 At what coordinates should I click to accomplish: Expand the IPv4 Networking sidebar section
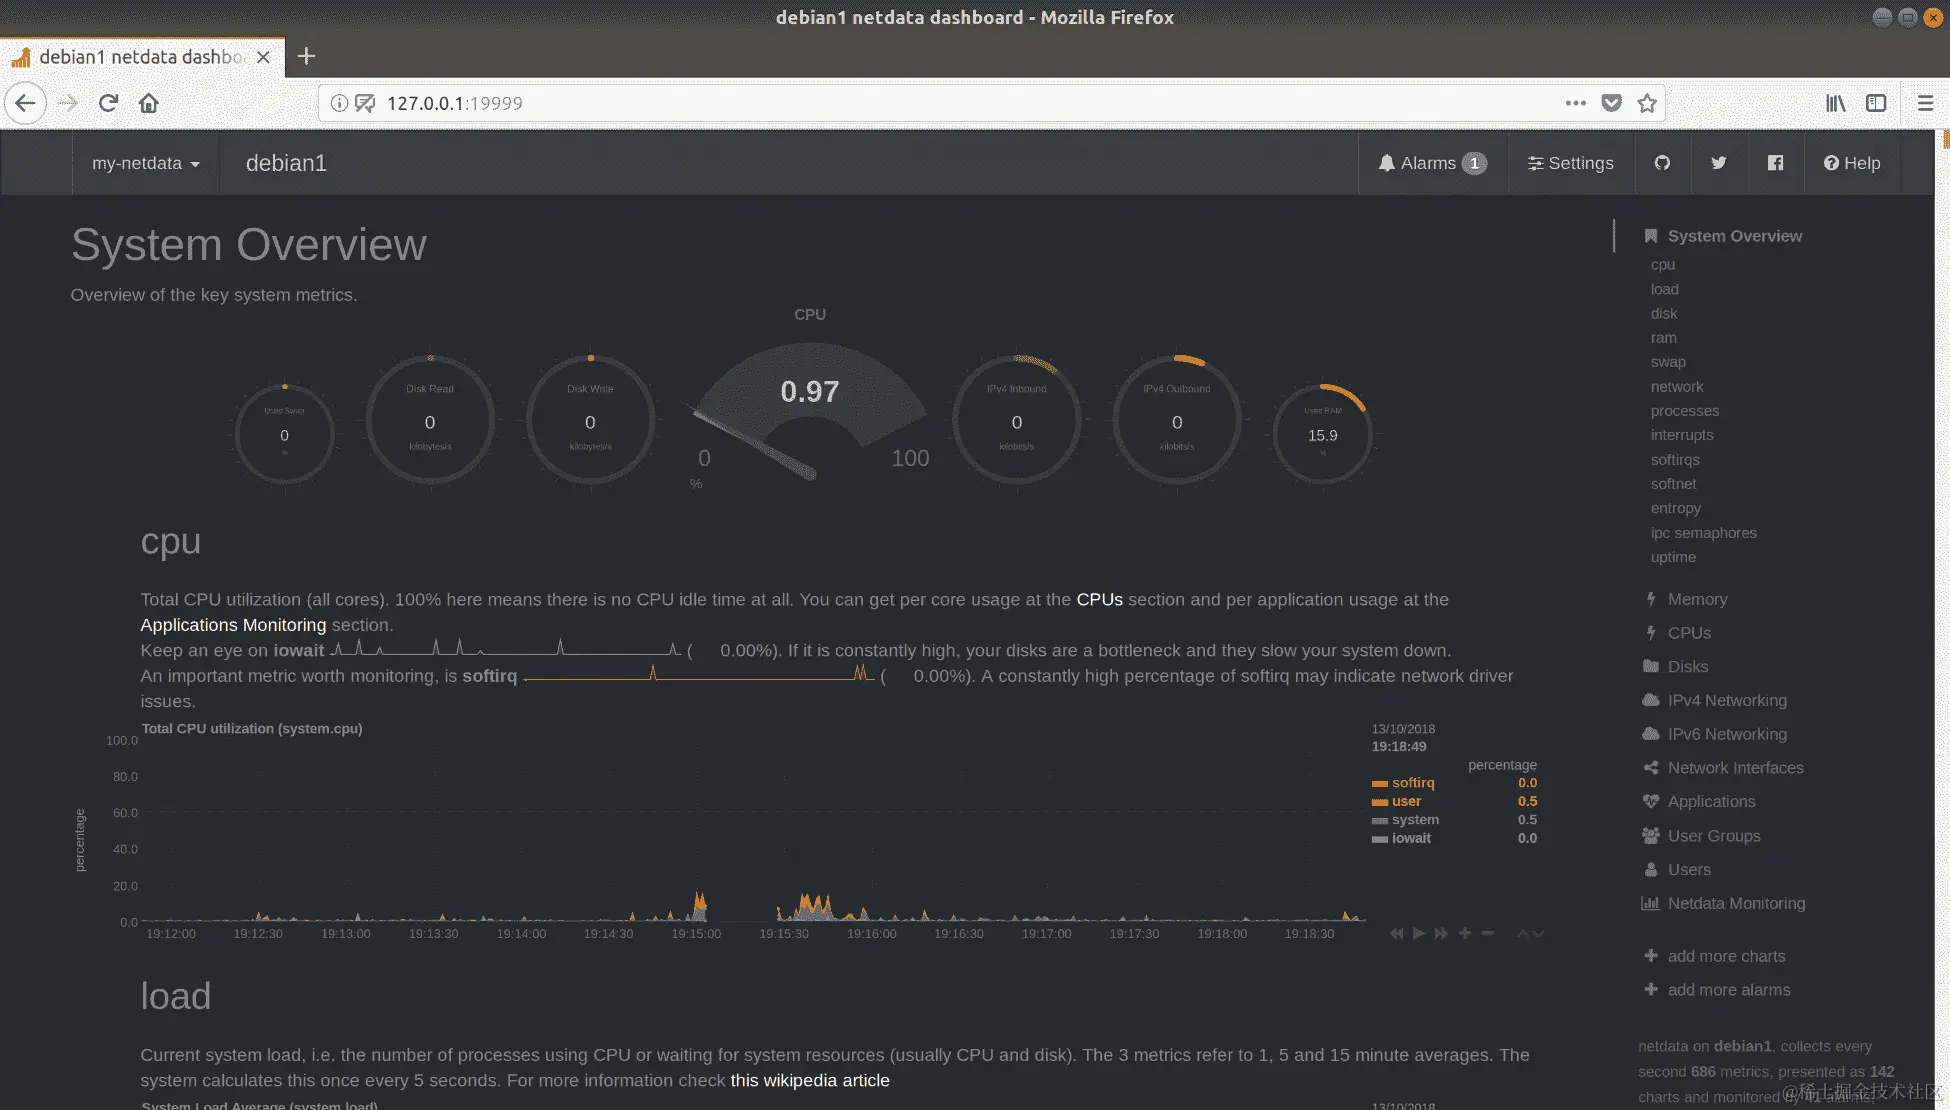click(1726, 700)
